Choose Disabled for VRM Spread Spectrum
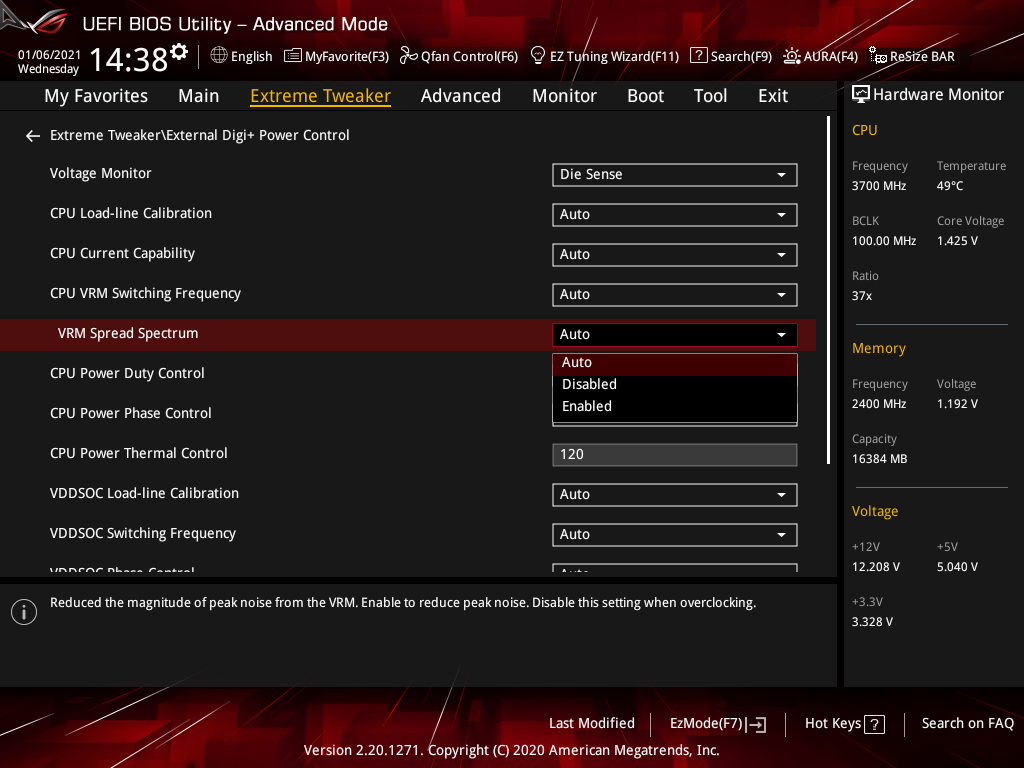This screenshot has height=768, width=1024. 675,385
